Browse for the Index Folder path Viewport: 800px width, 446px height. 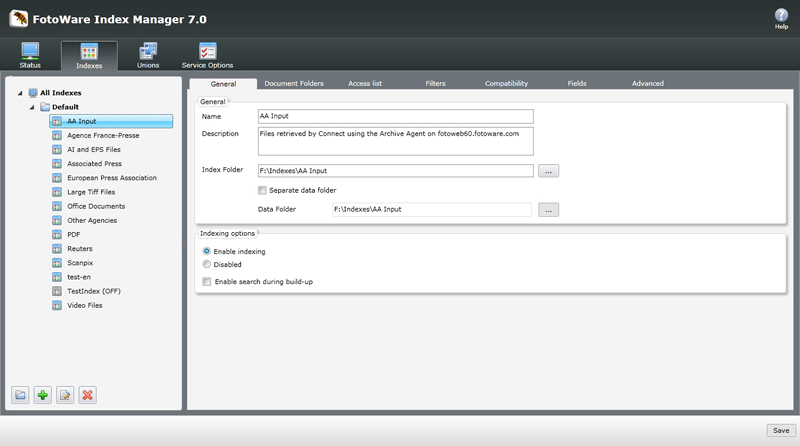point(548,171)
